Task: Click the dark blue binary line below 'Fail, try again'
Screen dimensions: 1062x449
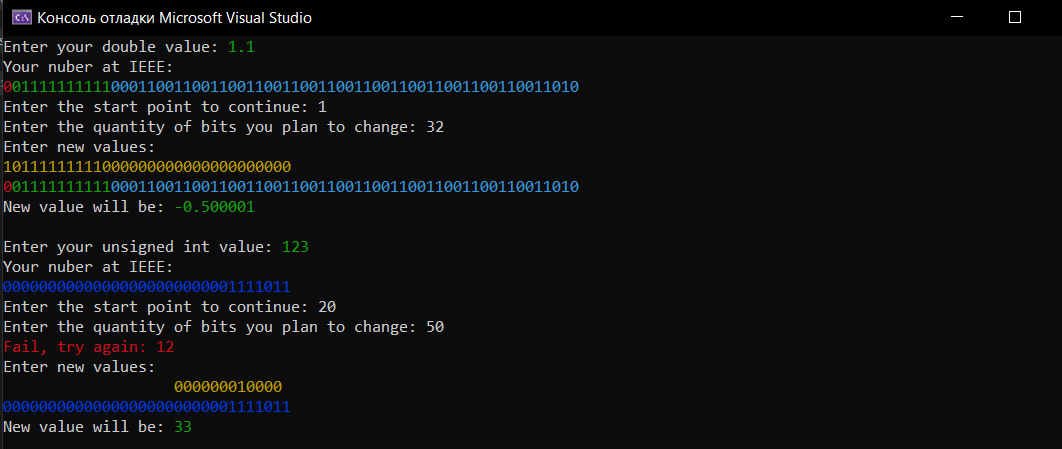Action: (x=147, y=408)
